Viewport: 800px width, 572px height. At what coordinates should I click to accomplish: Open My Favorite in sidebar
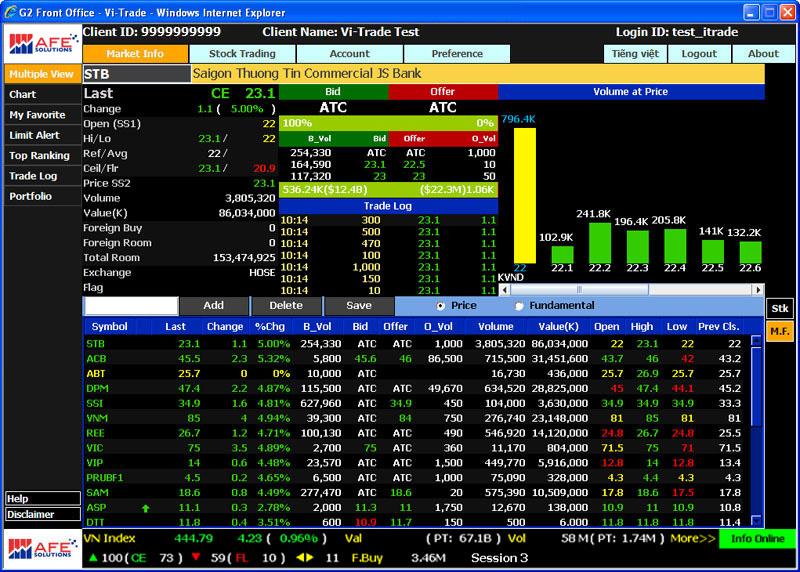42,115
